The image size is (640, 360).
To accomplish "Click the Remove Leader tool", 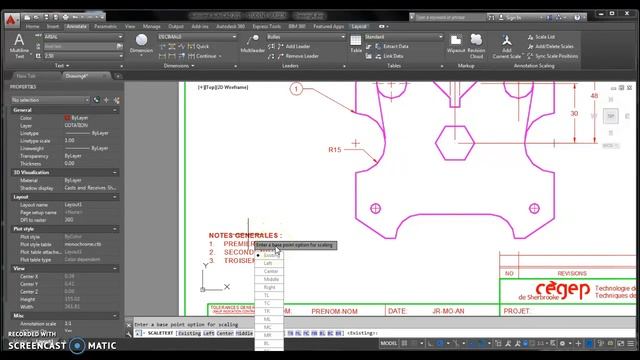I will 298,56.
